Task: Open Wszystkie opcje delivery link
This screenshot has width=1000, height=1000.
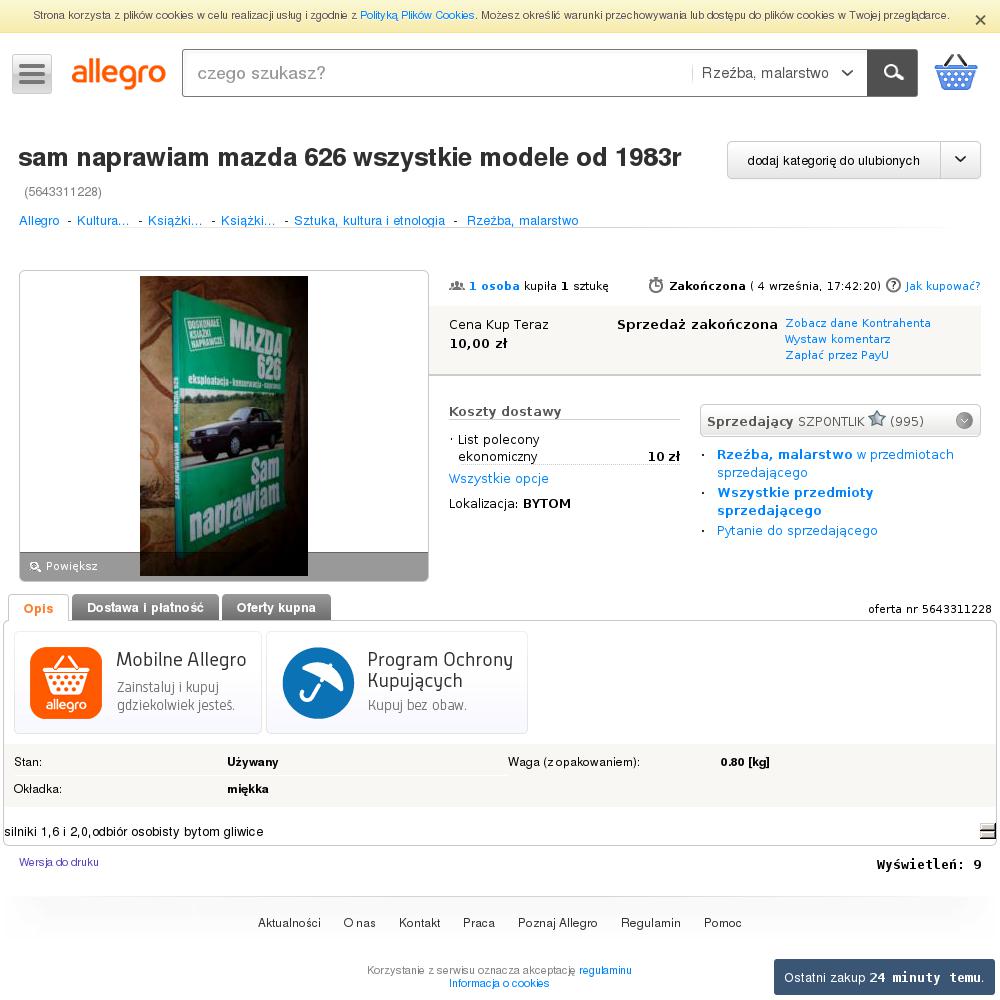Action: coord(499,478)
